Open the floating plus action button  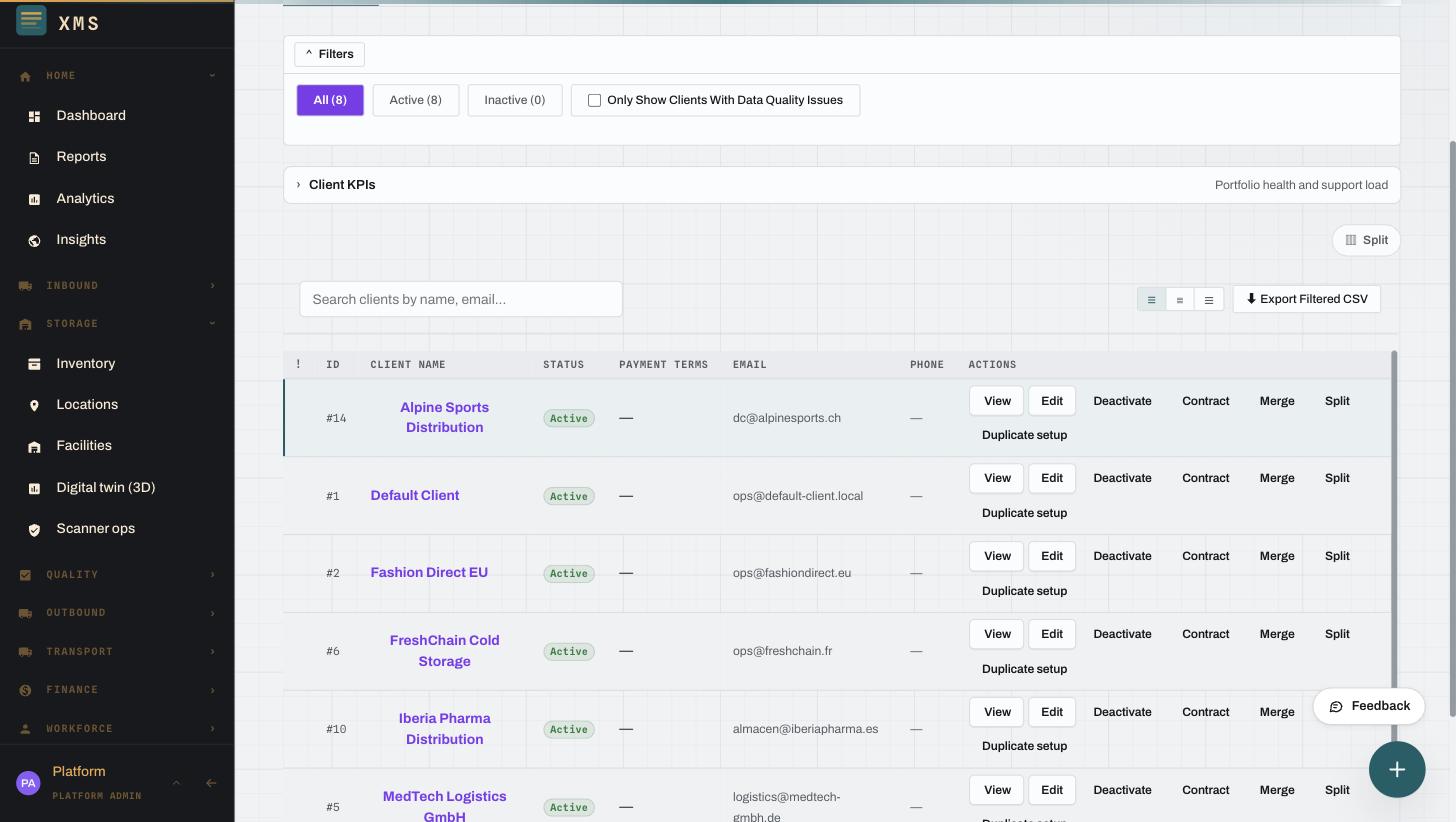(1397, 769)
